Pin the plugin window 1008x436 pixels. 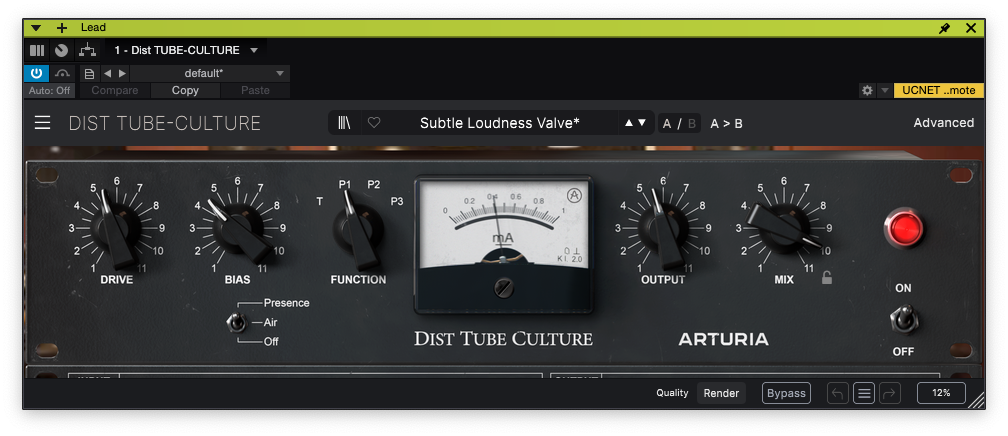click(944, 28)
